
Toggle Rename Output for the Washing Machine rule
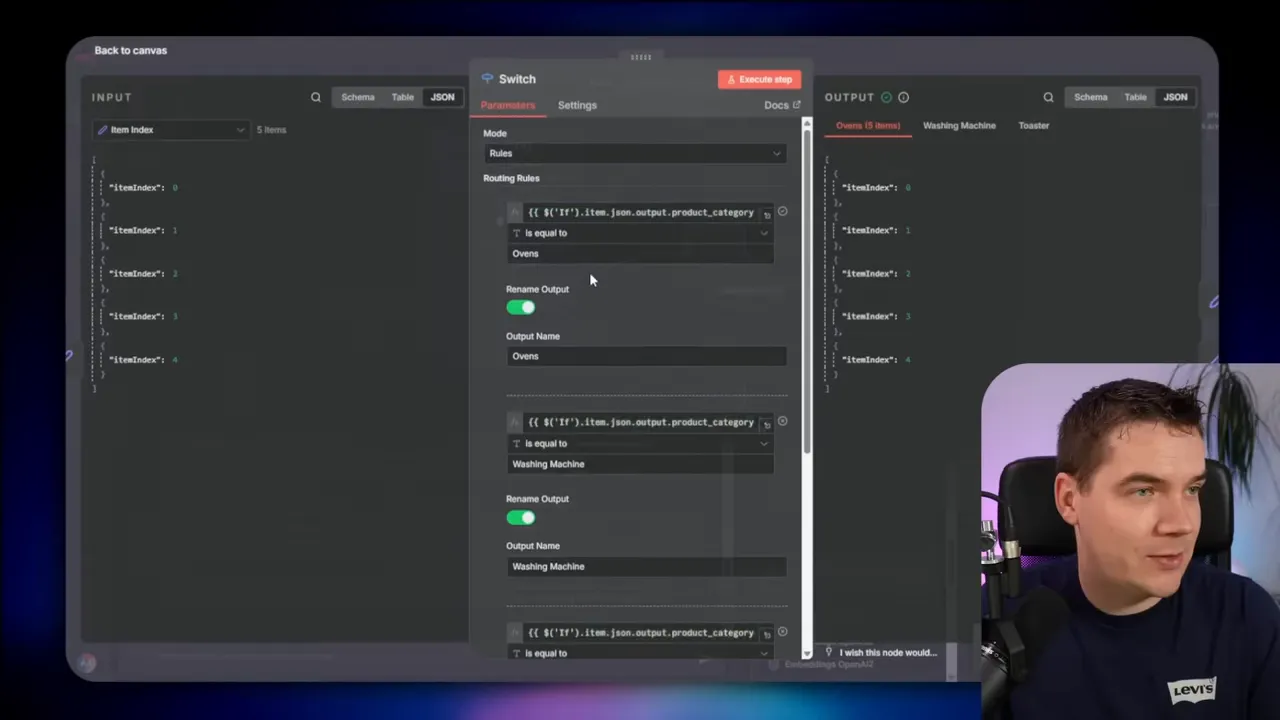520,517
